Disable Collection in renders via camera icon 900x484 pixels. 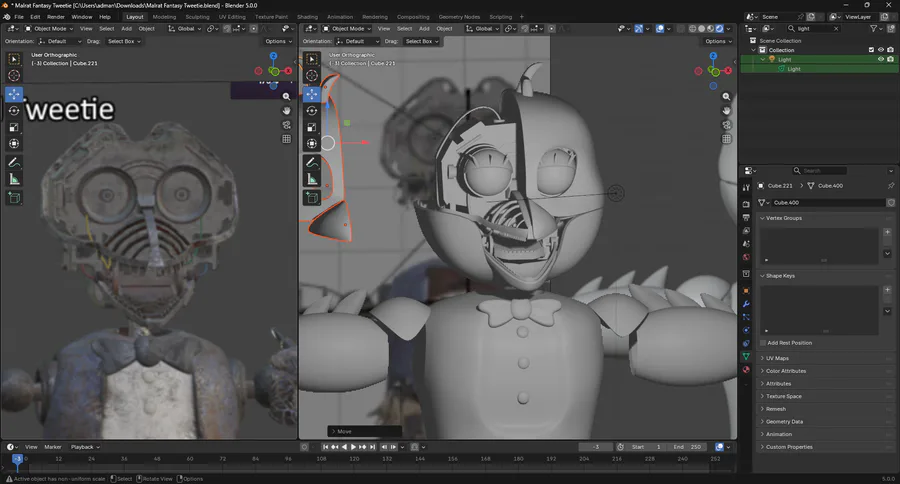(x=890, y=50)
